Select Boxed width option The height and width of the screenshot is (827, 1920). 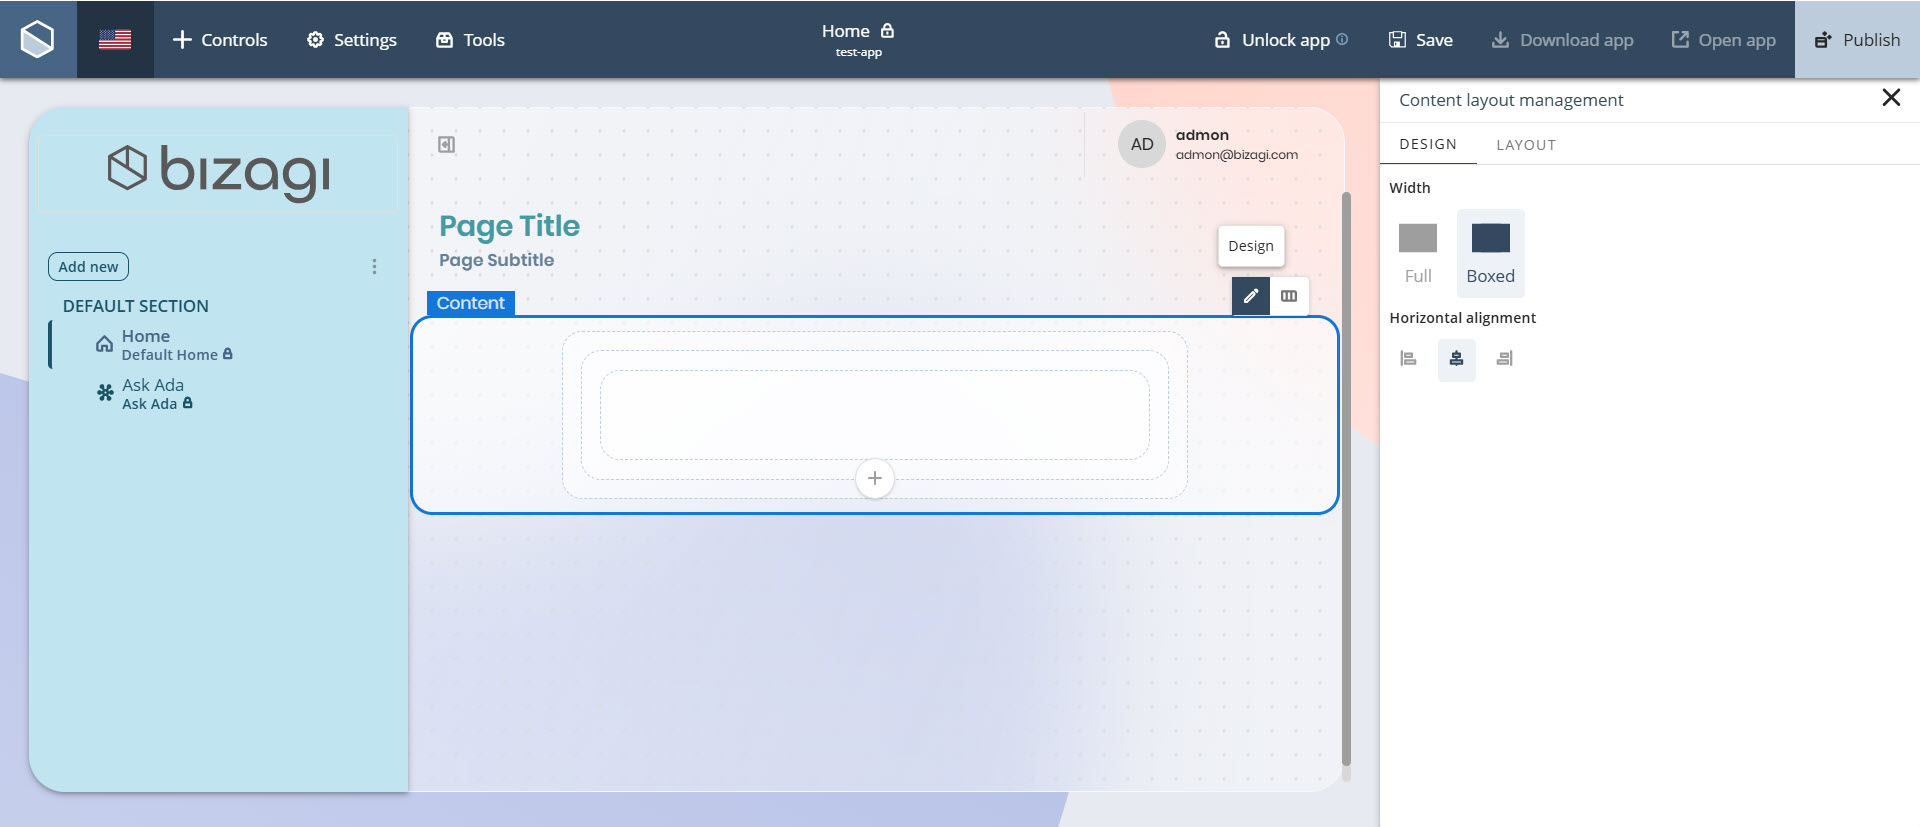click(x=1490, y=252)
